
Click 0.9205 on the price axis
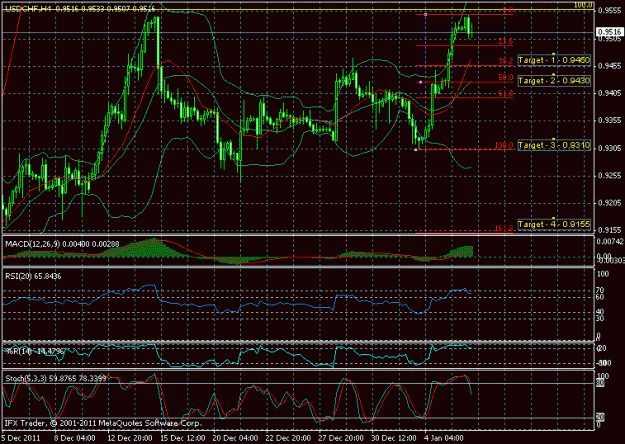pos(610,203)
